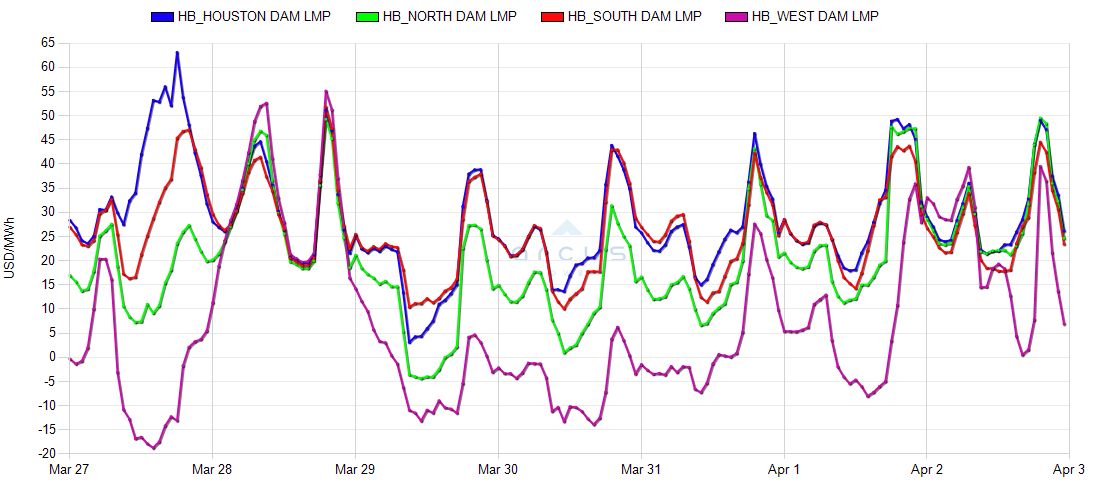Click the Mar 31 x-axis date label
Viewport: 1100px width, 500px height.
(x=640, y=469)
